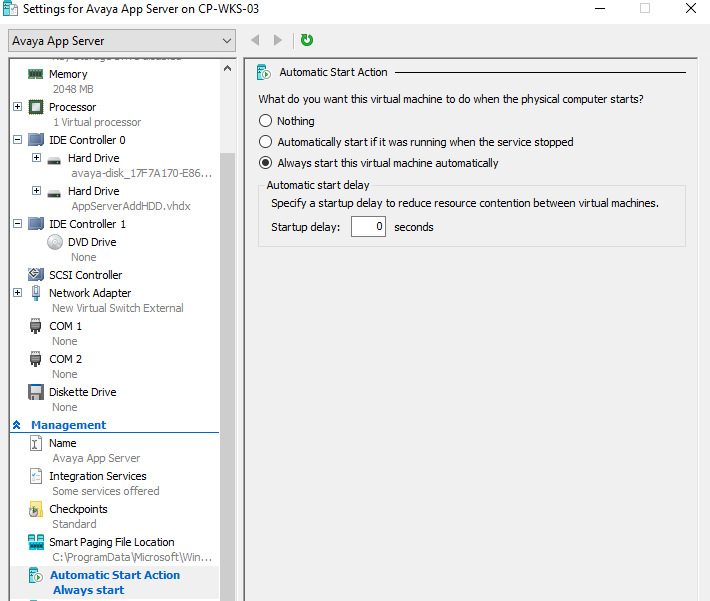Image resolution: width=710 pixels, height=601 pixels.
Task: Close the Settings window
Action: click(691, 9)
